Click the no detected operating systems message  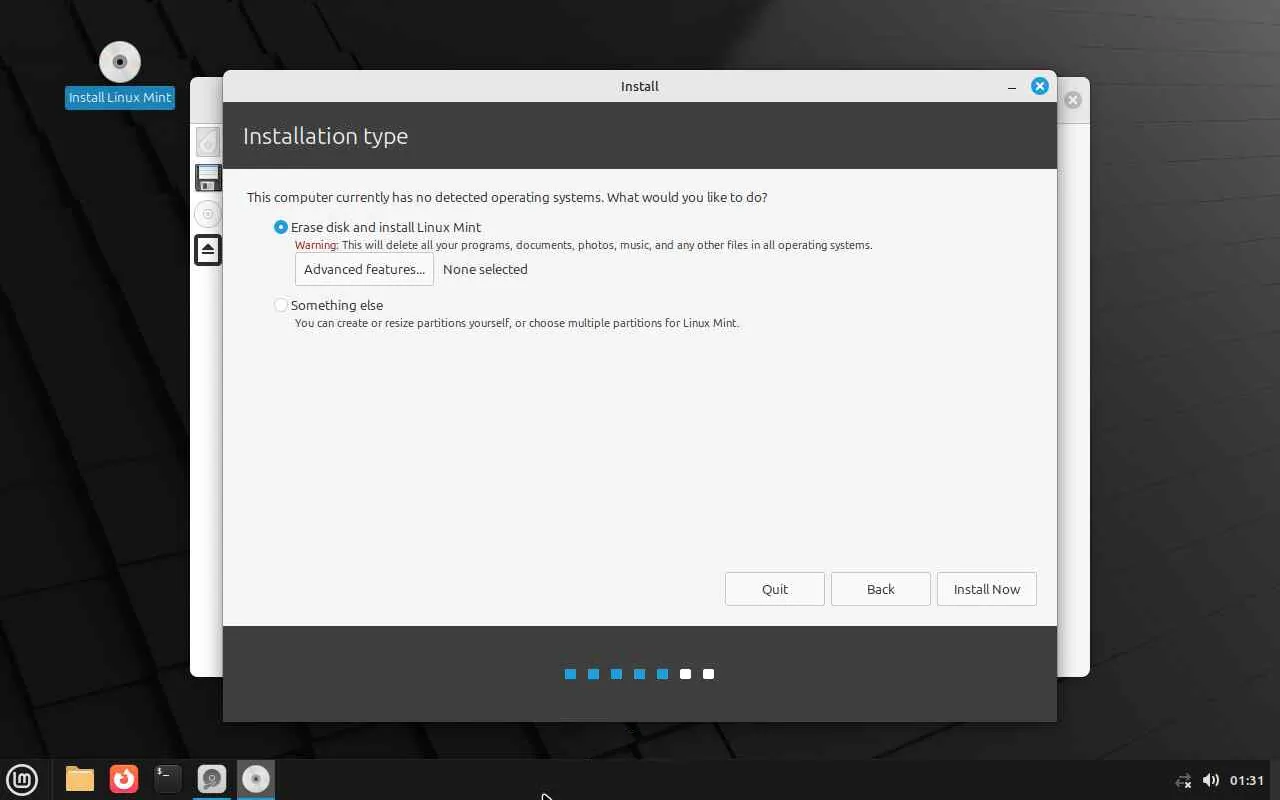(x=507, y=197)
